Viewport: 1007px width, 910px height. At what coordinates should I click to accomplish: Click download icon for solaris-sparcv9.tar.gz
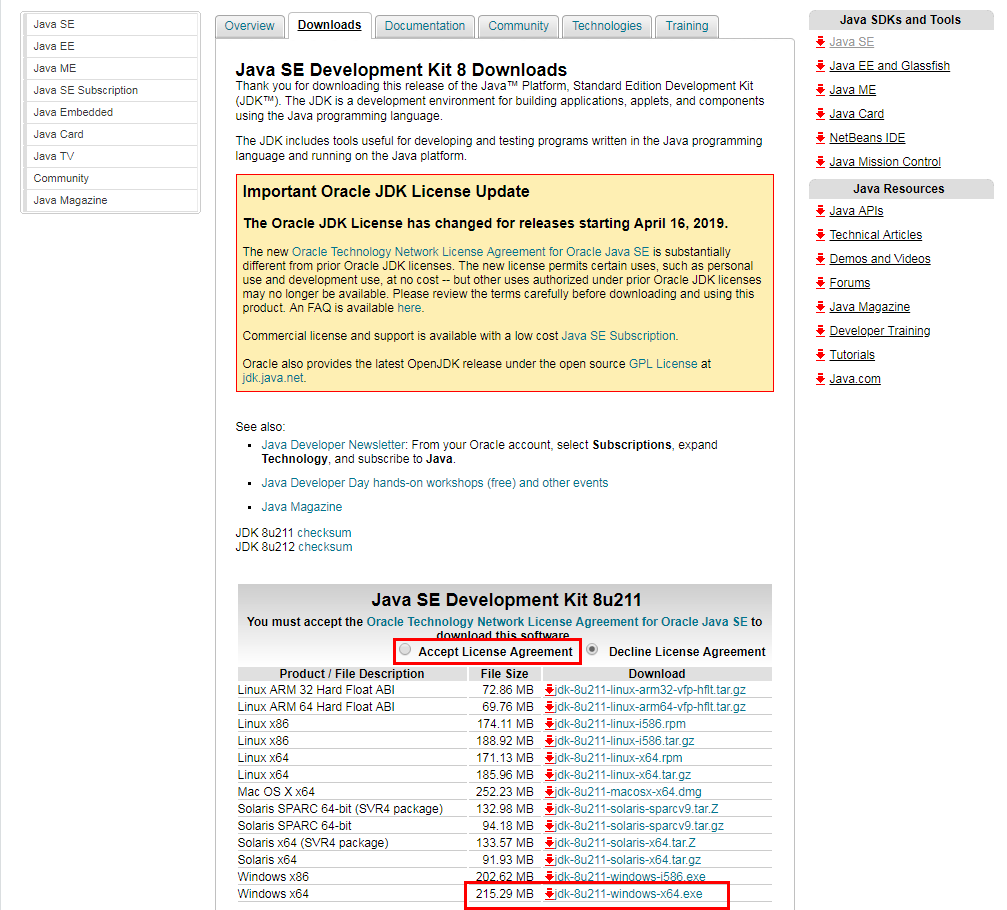click(550, 826)
